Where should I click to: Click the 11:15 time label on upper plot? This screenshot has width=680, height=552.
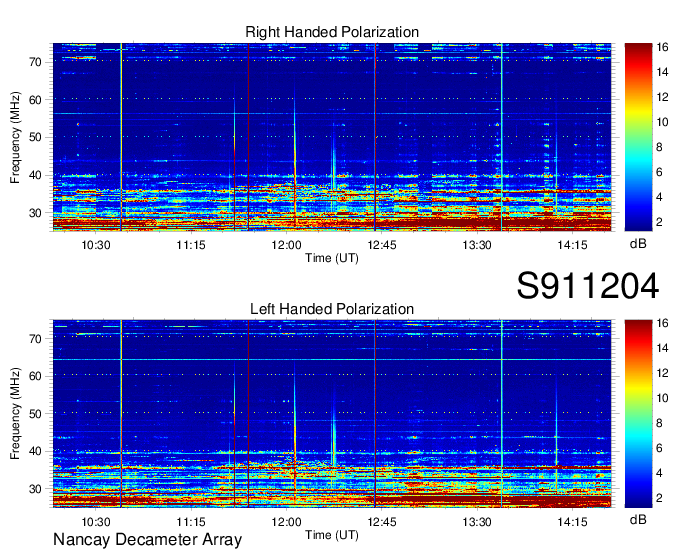point(191,245)
